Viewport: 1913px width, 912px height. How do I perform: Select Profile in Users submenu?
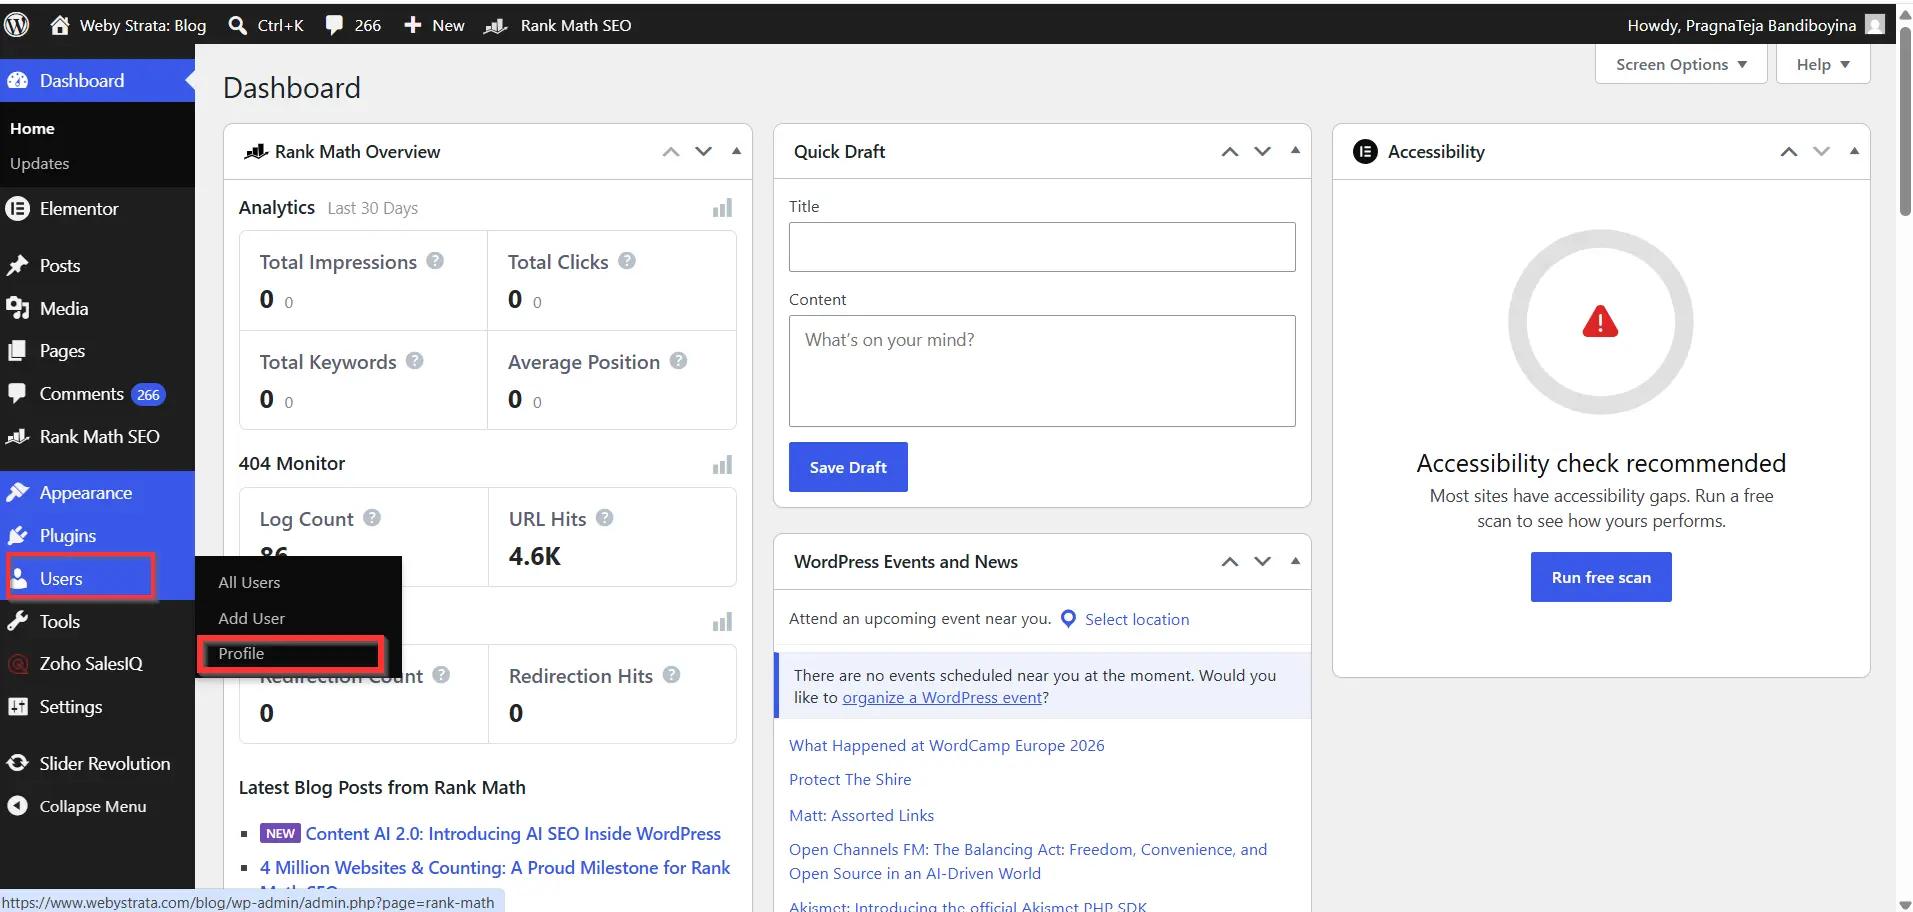click(241, 653)
